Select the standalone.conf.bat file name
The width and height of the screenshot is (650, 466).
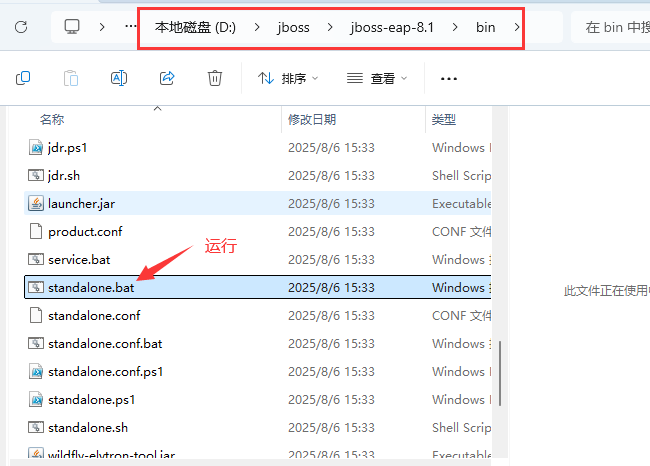pos(105,343)
